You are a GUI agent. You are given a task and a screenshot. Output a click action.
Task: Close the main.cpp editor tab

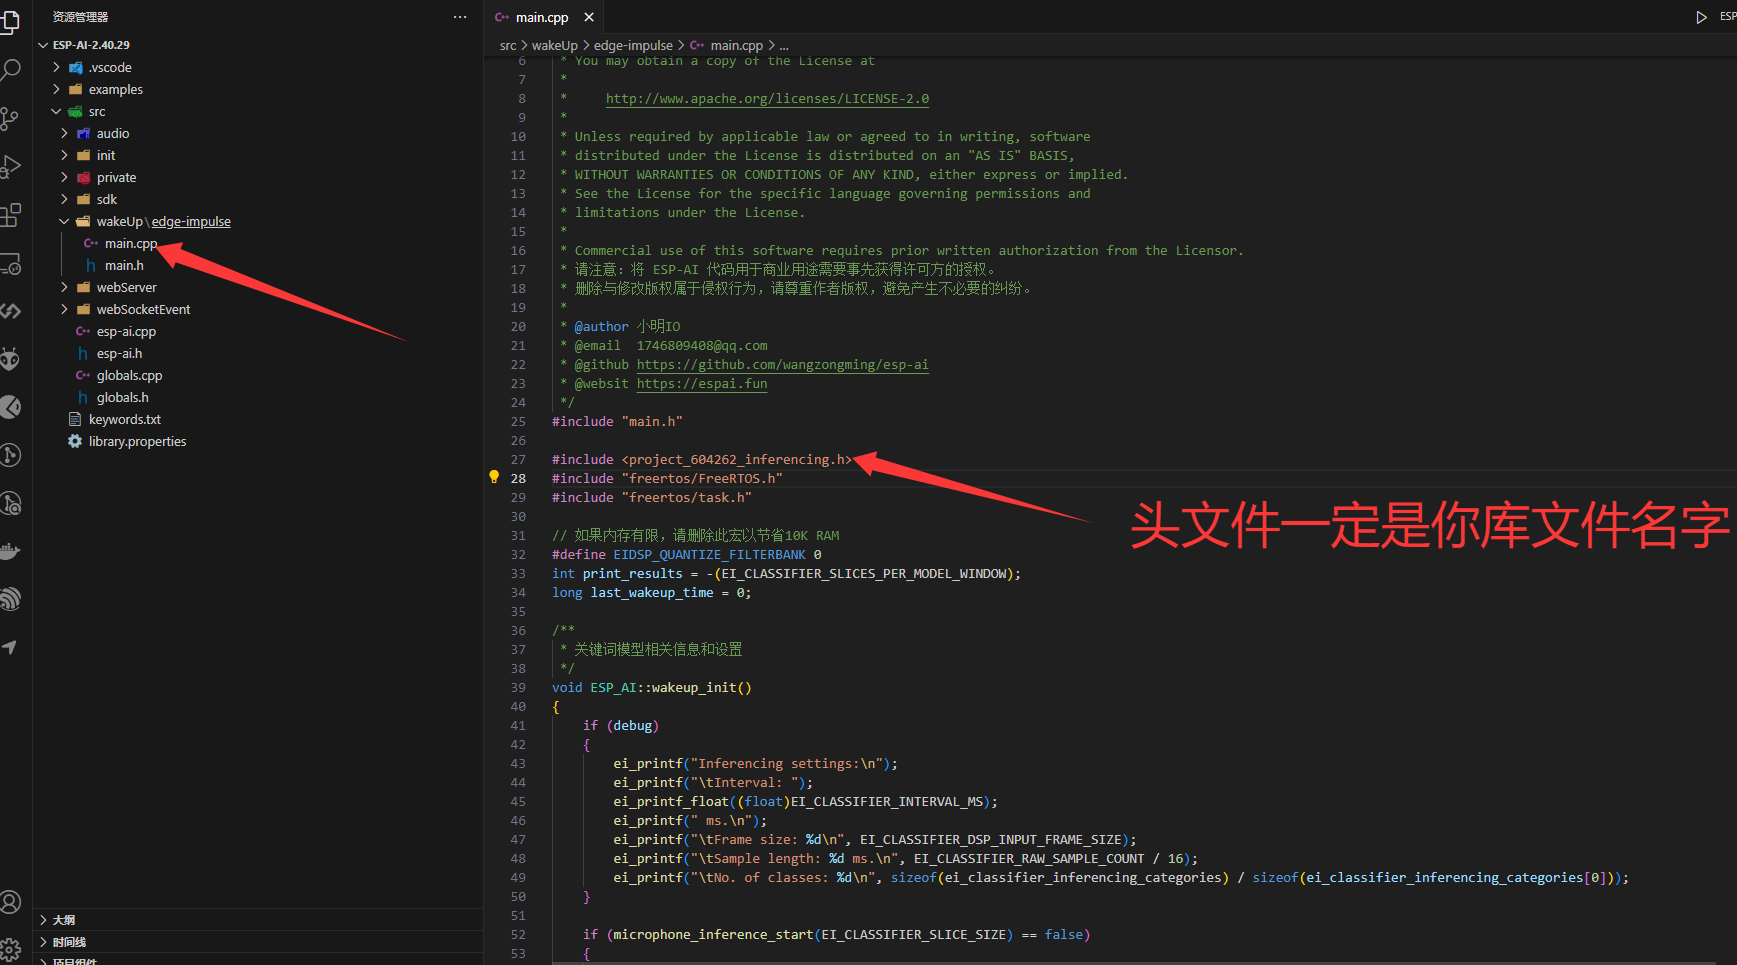[589, 17]
